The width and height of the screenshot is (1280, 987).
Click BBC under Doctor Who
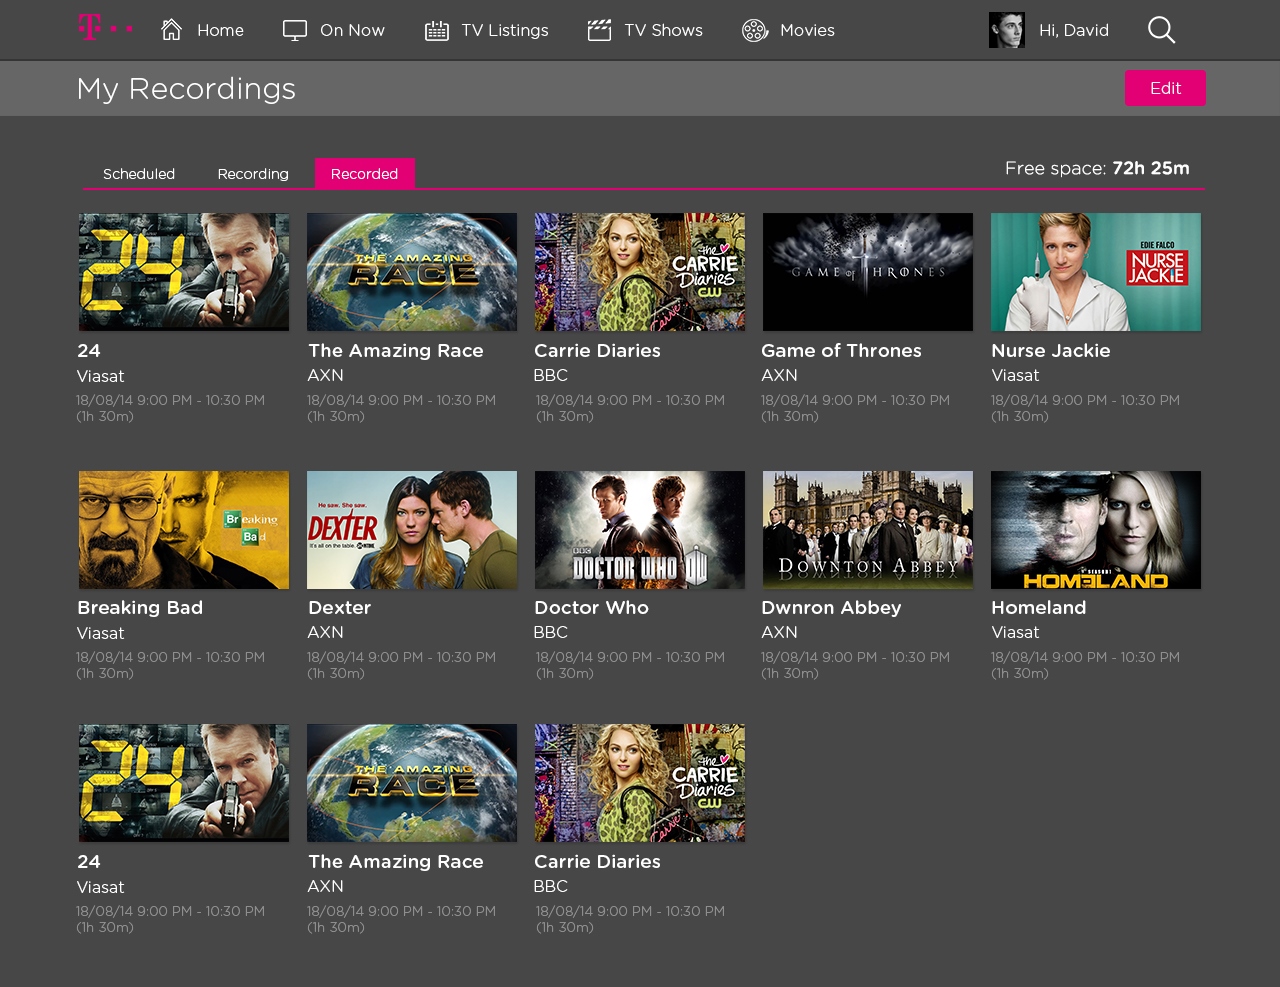551,633
